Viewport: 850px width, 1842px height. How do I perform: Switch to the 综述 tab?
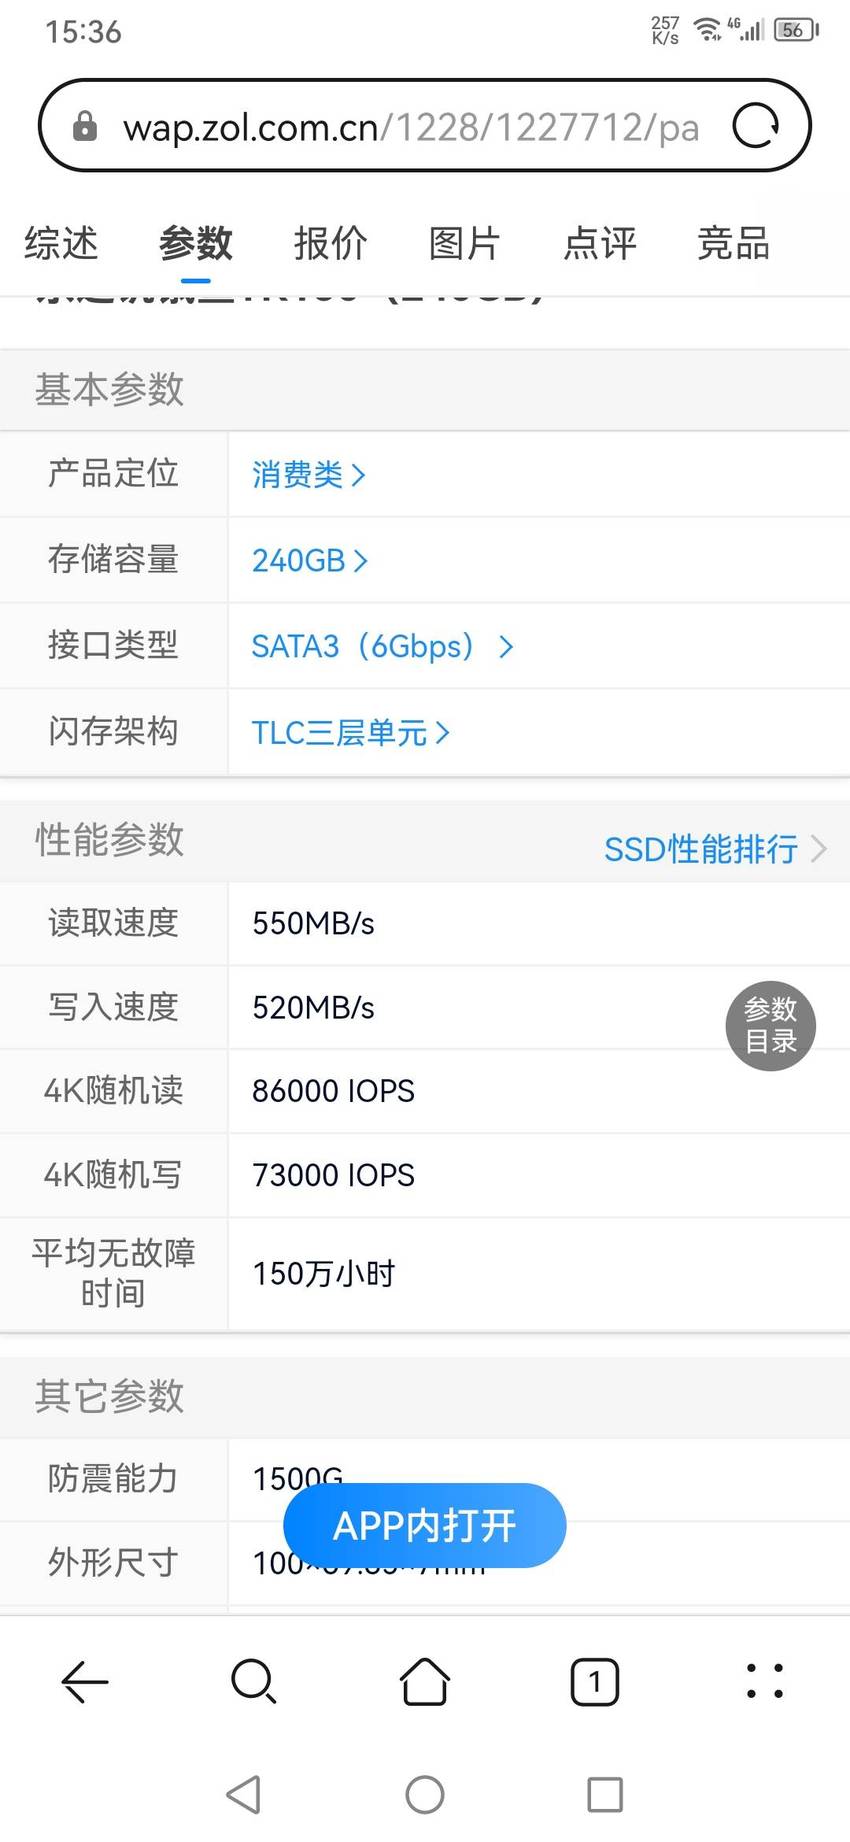[62, 243]
